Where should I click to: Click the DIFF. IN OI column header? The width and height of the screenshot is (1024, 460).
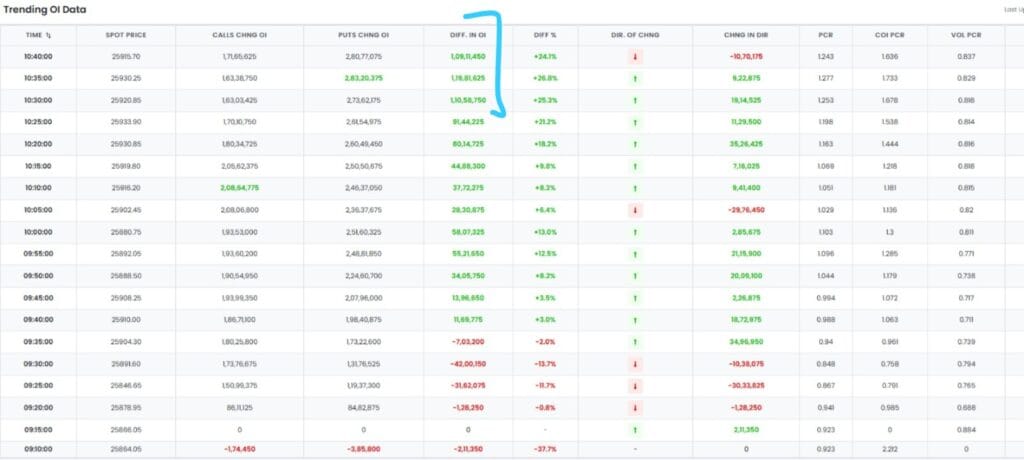468,35
